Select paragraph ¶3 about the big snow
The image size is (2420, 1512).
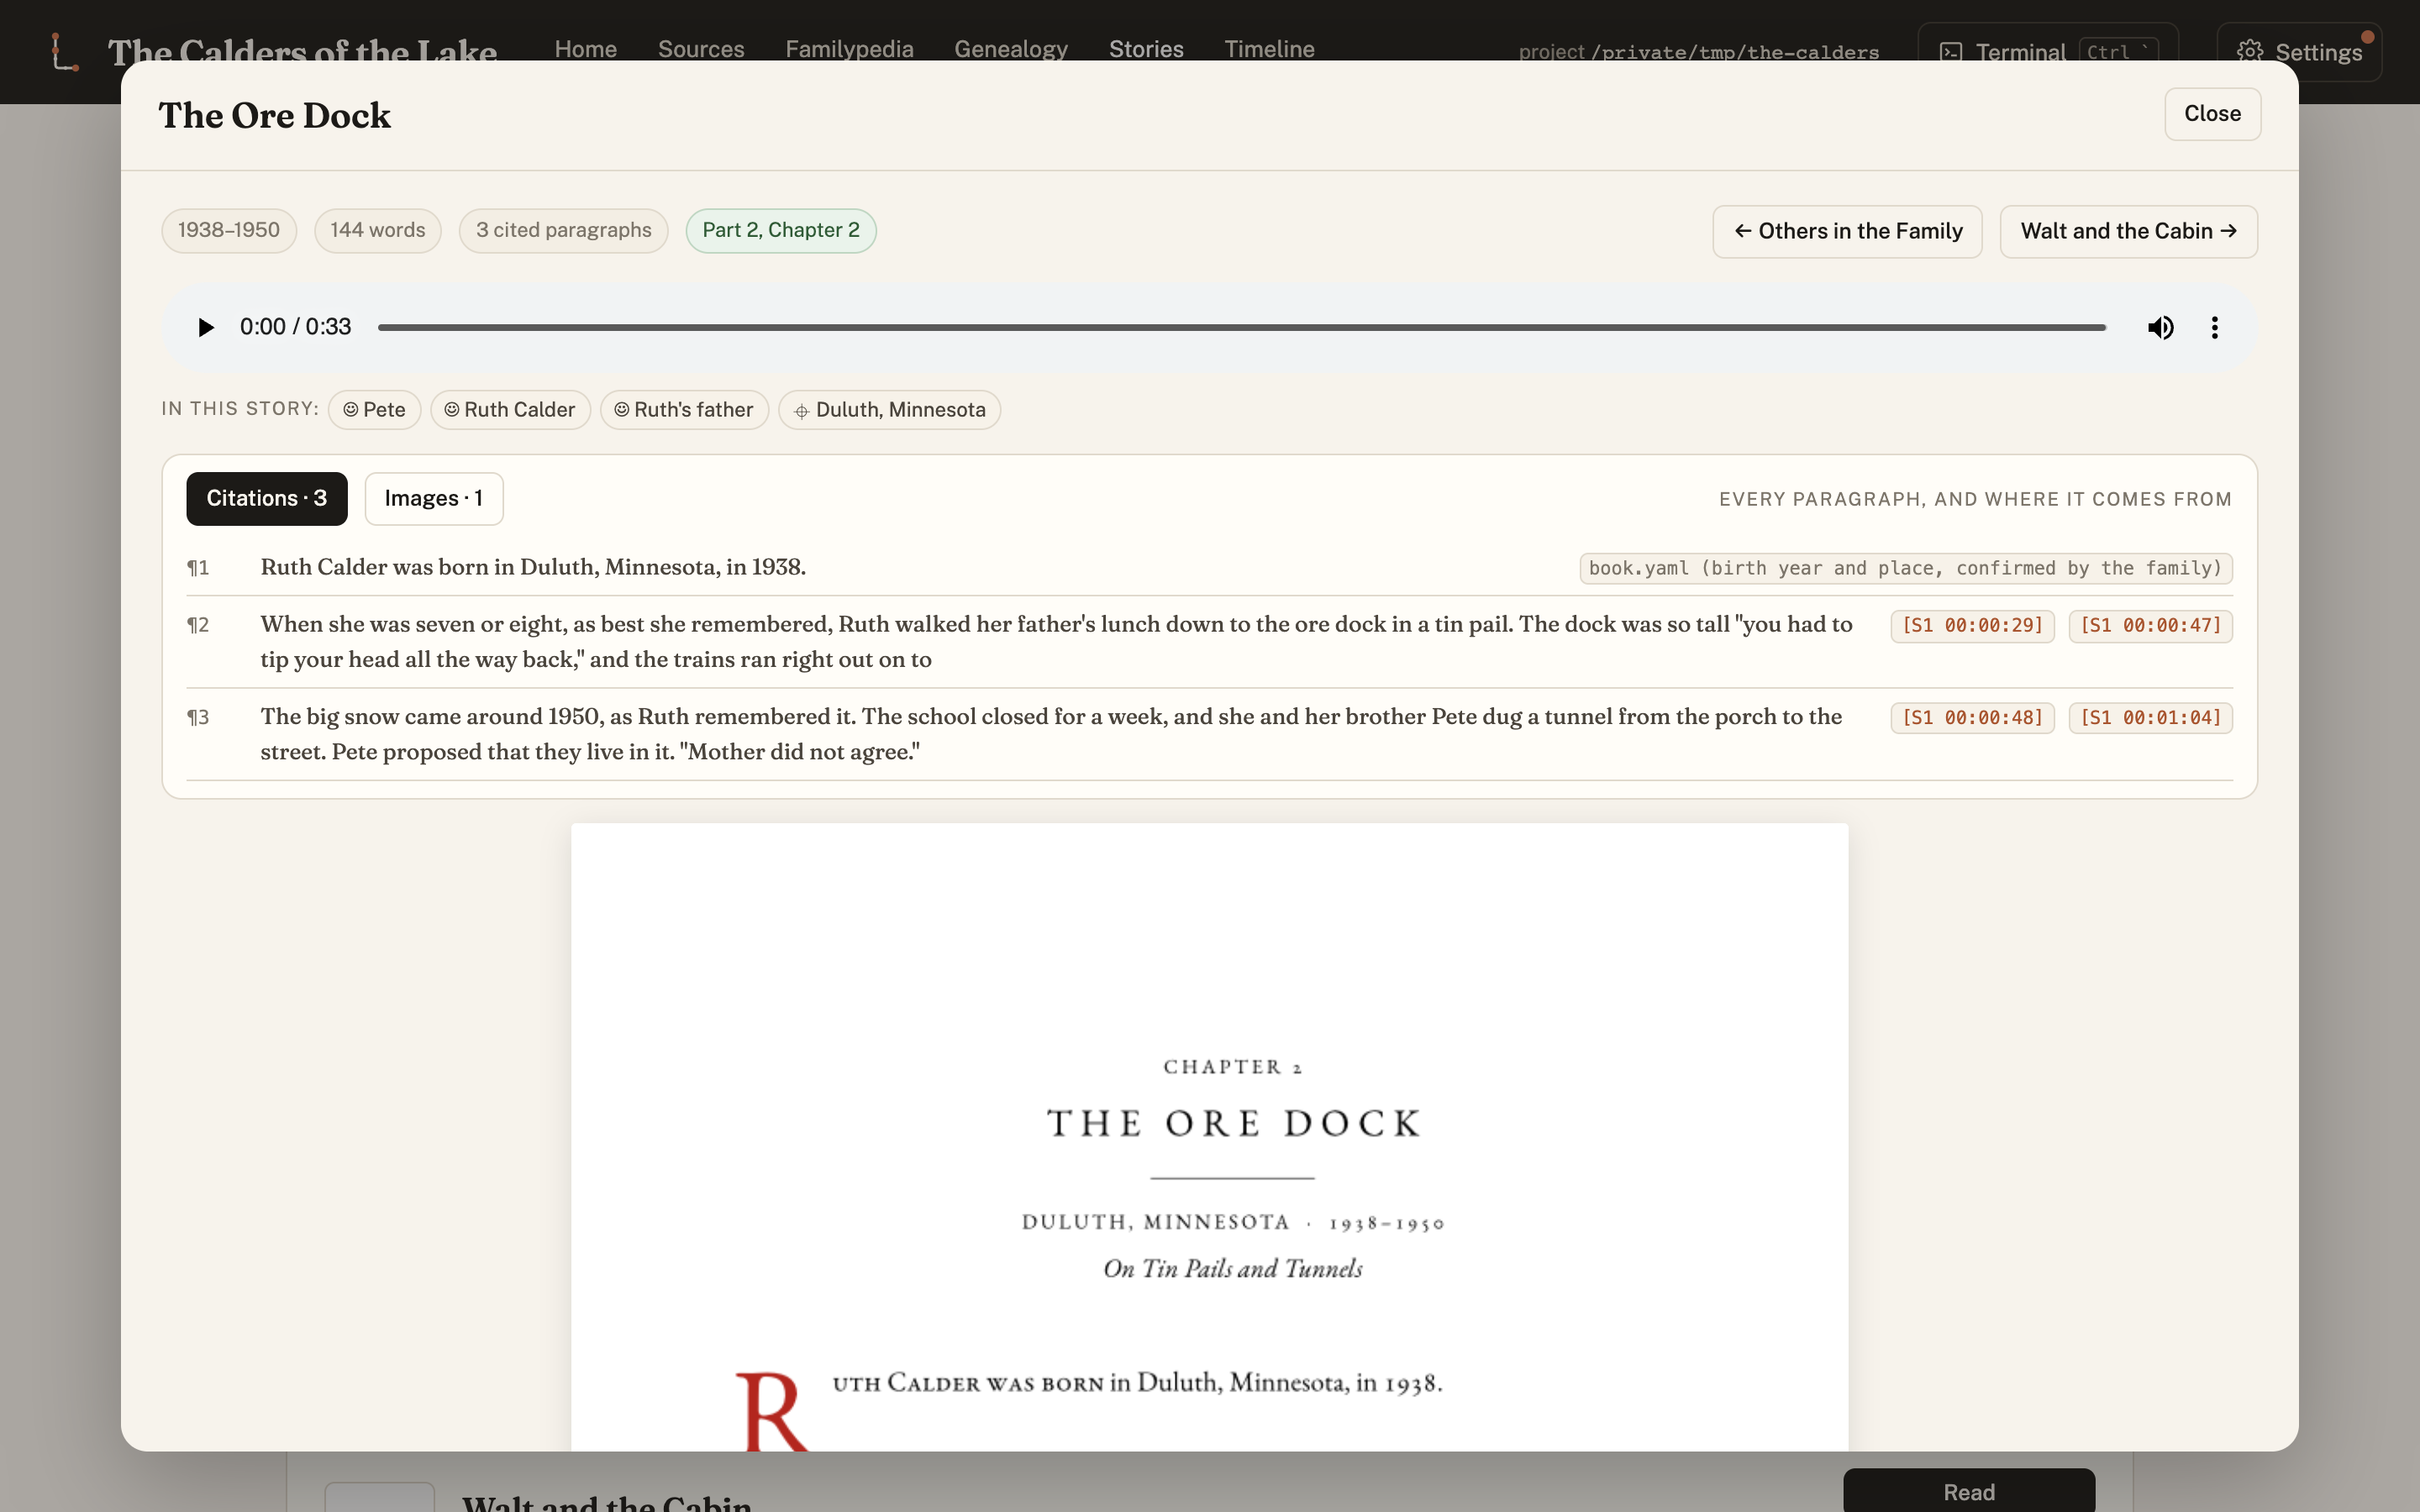pyautogui.click(x=1209, y=734)
